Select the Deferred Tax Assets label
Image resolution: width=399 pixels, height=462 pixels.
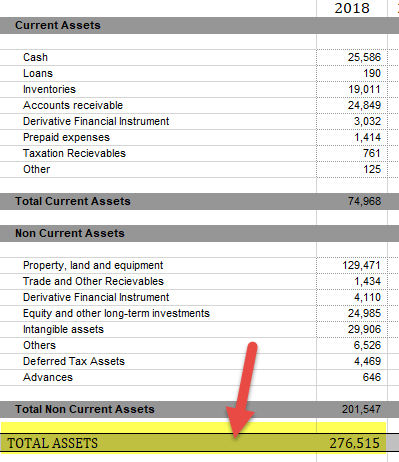click(74, 361)
